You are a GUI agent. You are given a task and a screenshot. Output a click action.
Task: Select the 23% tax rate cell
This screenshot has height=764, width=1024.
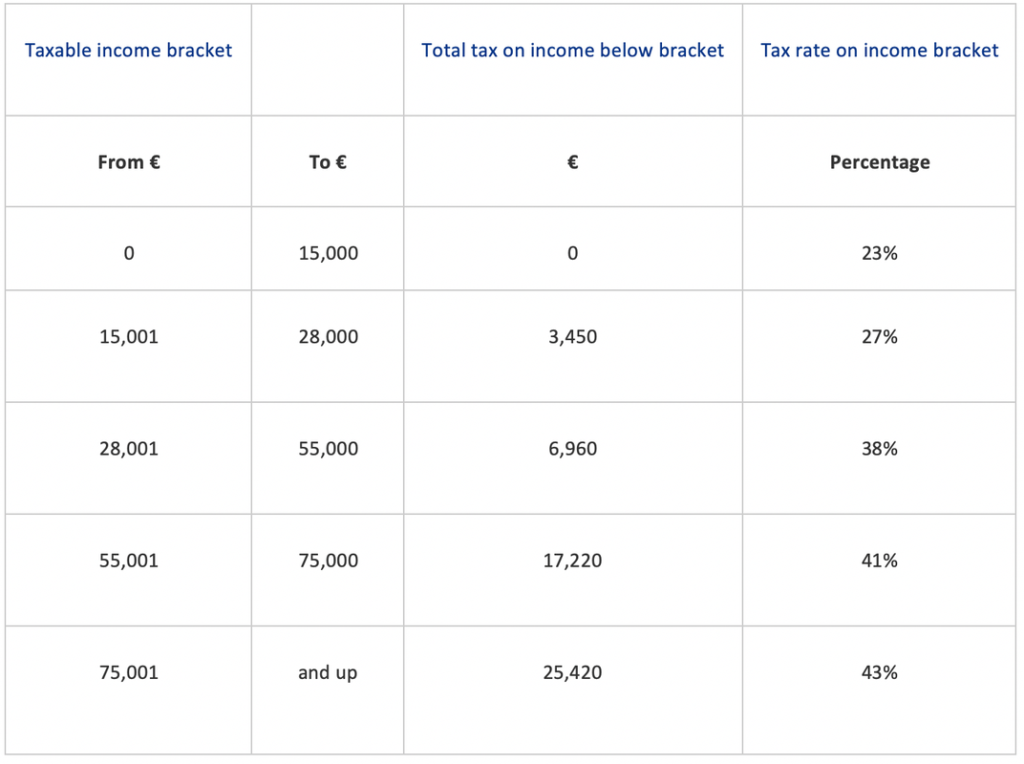pos(879,254)
